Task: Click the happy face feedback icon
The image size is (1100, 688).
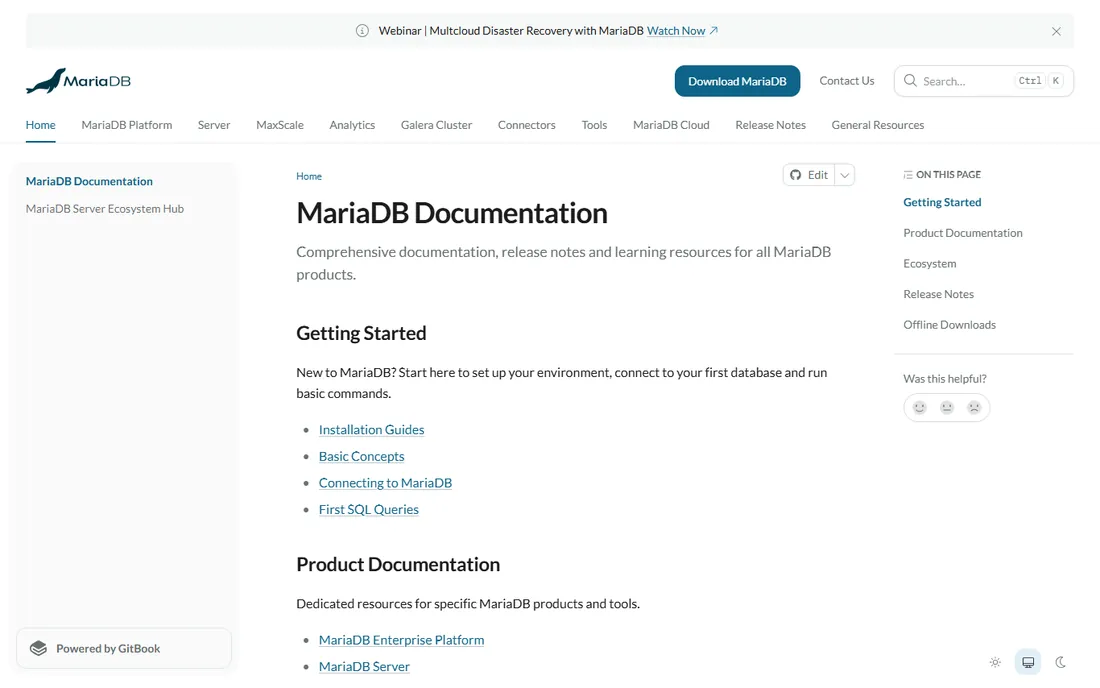Action: (920, 407)
